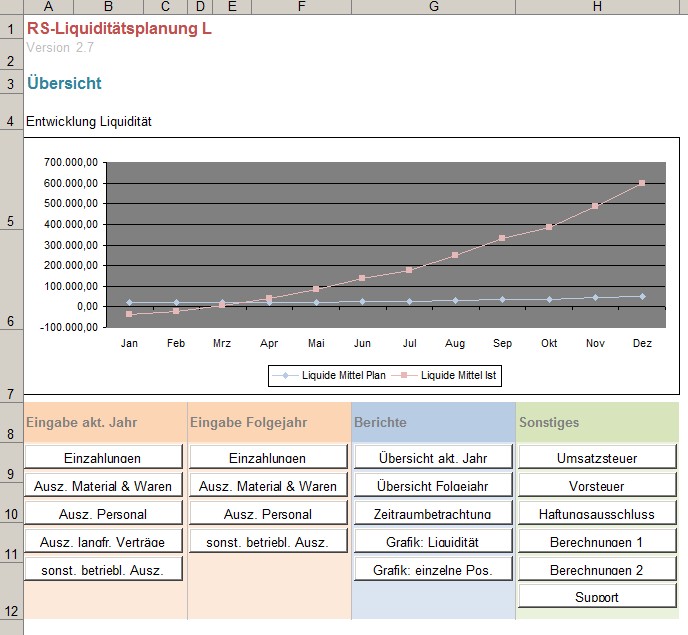Open the Übersicht Folgejahr report
Screen dimensions: 688x635
coord(433,486)
